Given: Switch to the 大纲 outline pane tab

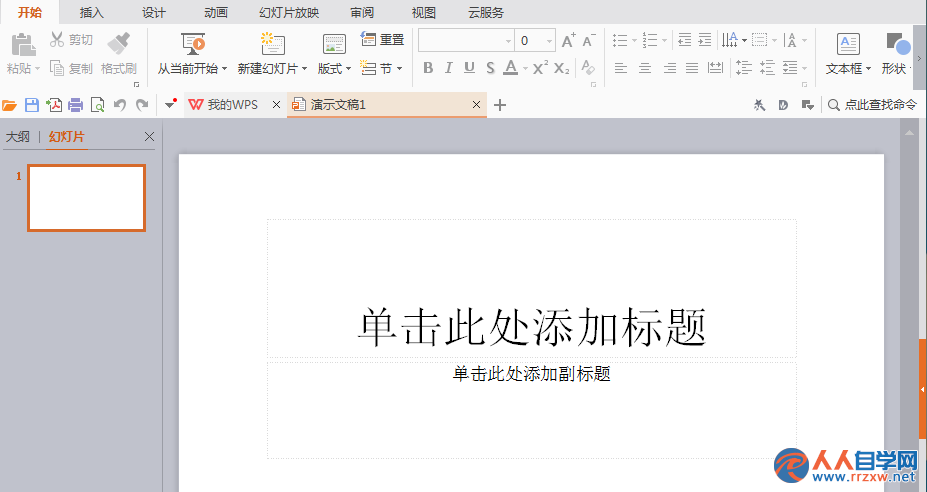Looking at the screenshot, I should 18,137.
